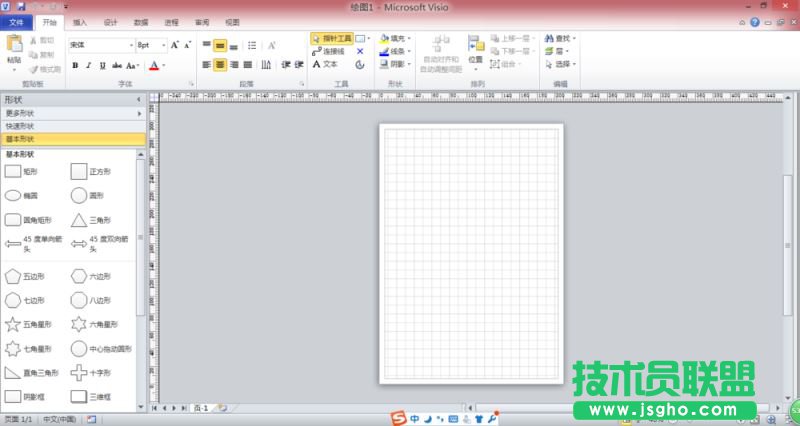
Task: Open the Layers (层) menu button
Action: (x=557, y=51)
